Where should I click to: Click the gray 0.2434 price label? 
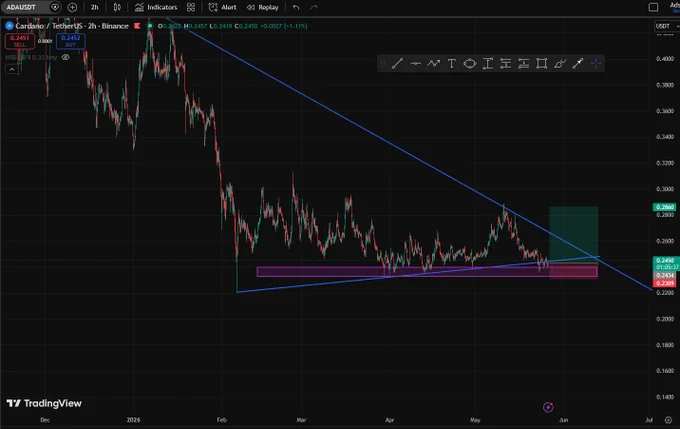point(664,275)
